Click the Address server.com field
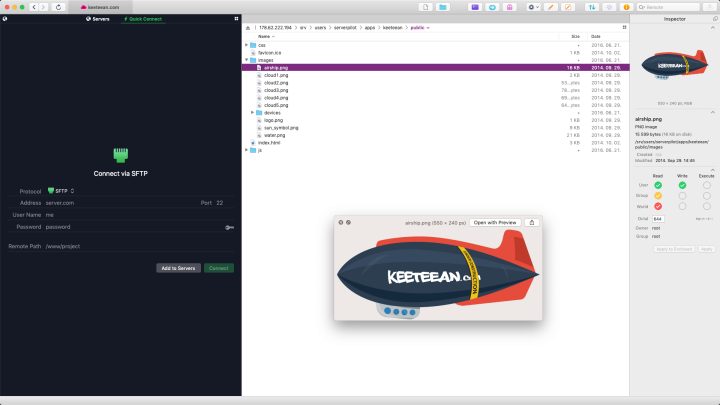 (122, 203)
